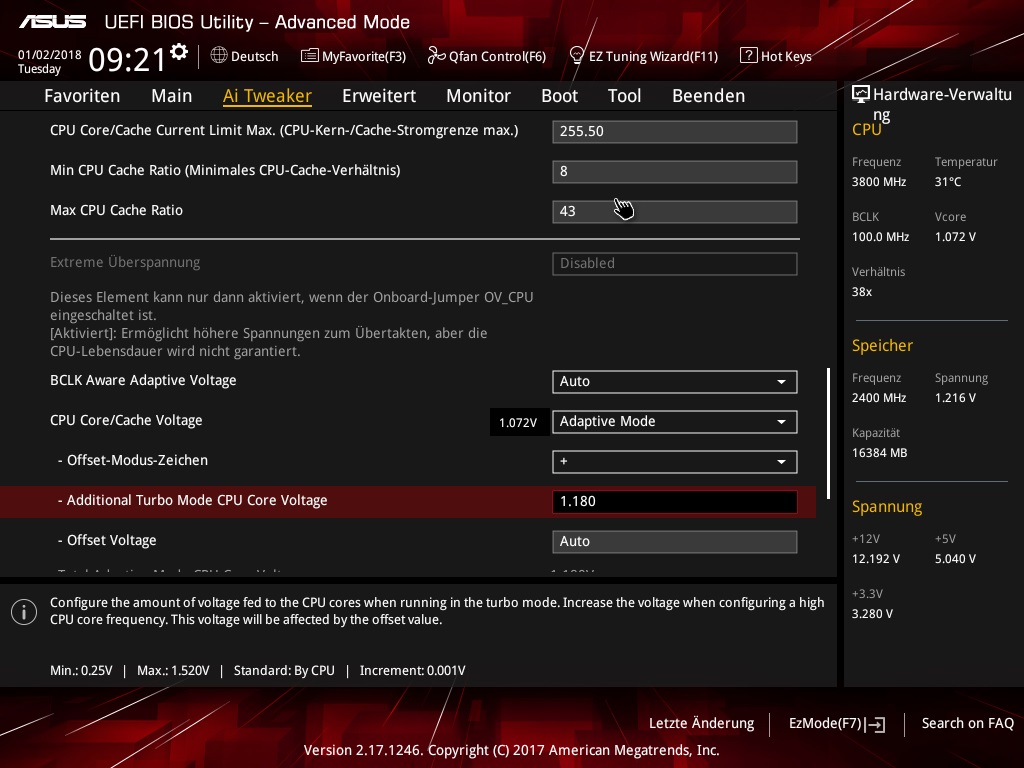Click the globe language icon
Screen dimensions: 1024x768
[x=219, y=56]
